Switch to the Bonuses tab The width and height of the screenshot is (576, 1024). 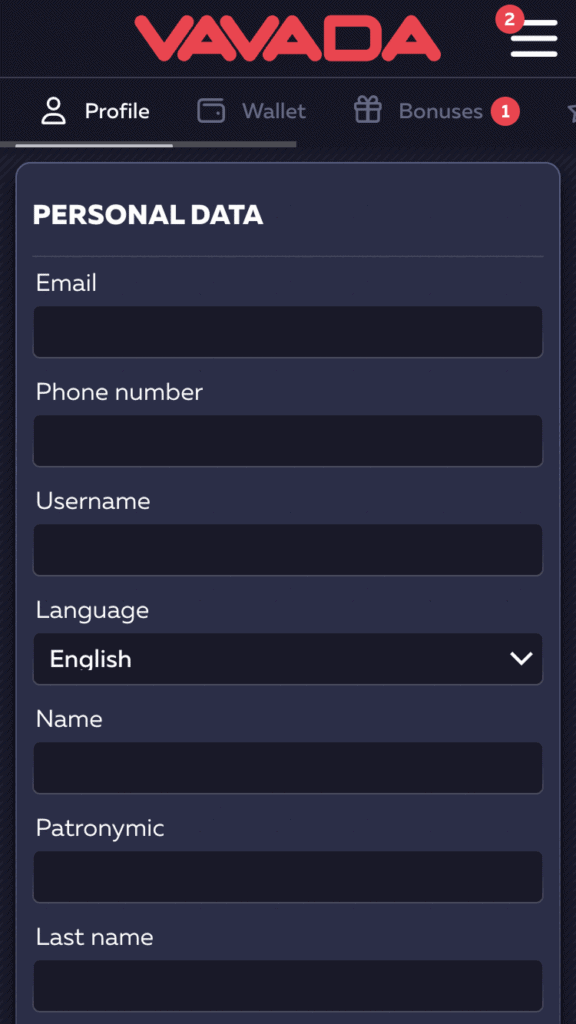pos(436,111)
